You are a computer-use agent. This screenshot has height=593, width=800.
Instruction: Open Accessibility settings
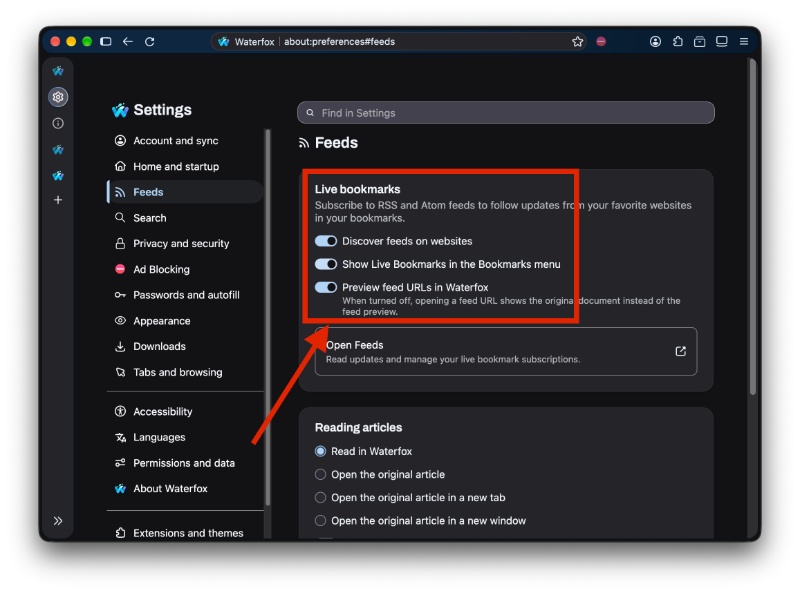(x=185, y=411)
